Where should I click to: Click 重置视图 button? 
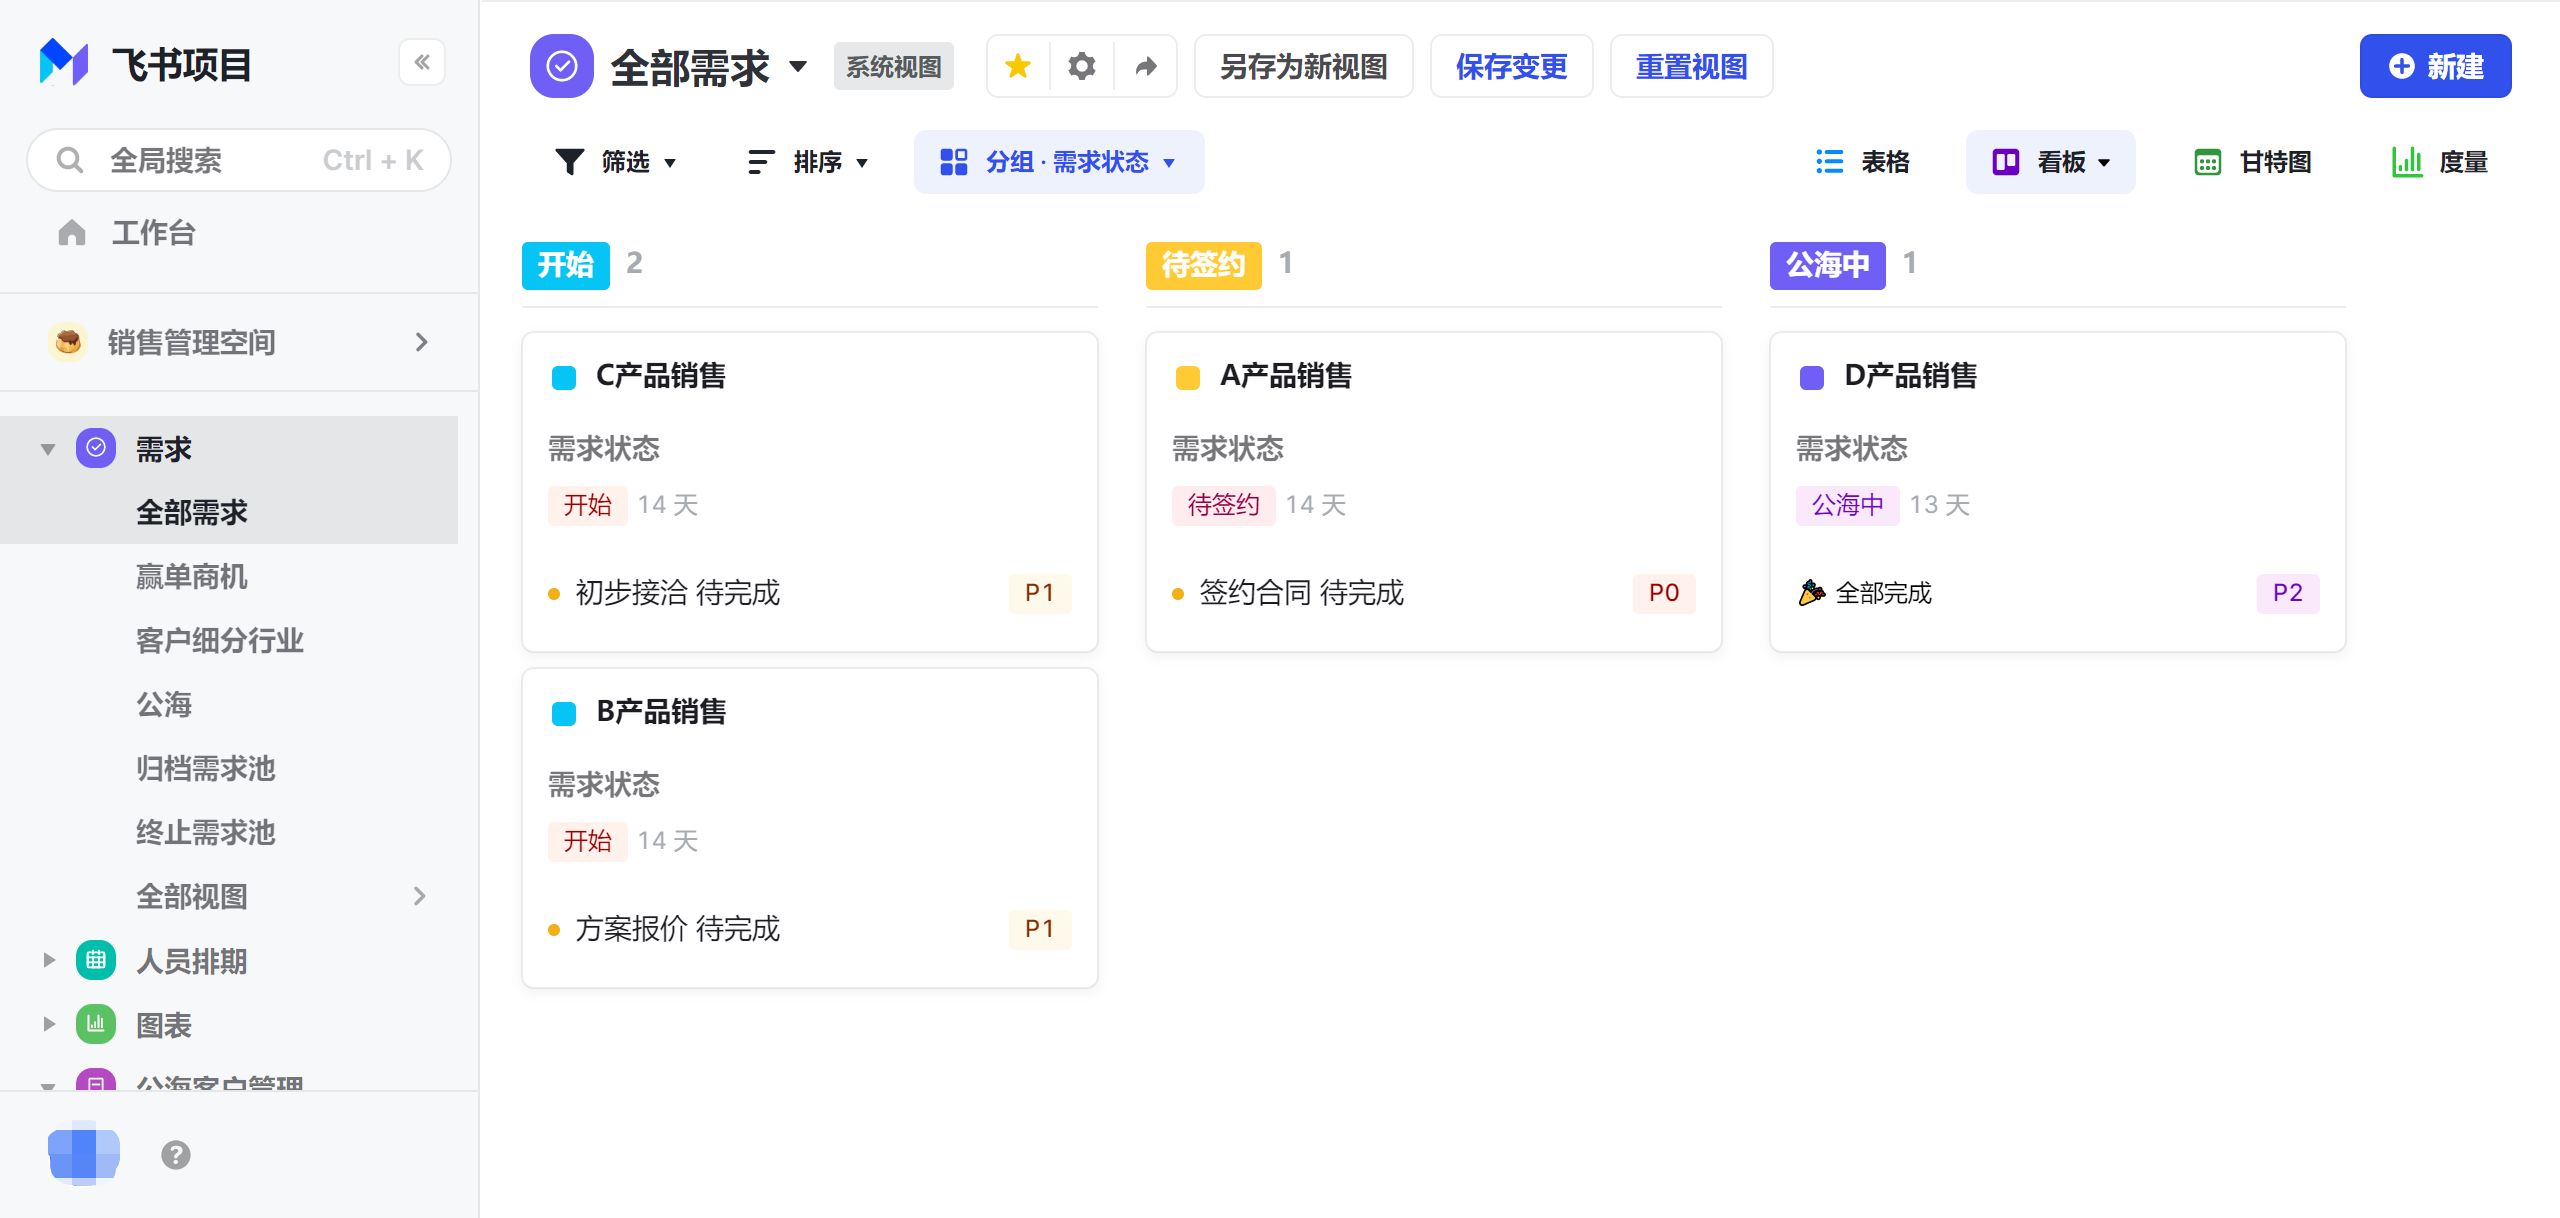tap(1691, 66)
